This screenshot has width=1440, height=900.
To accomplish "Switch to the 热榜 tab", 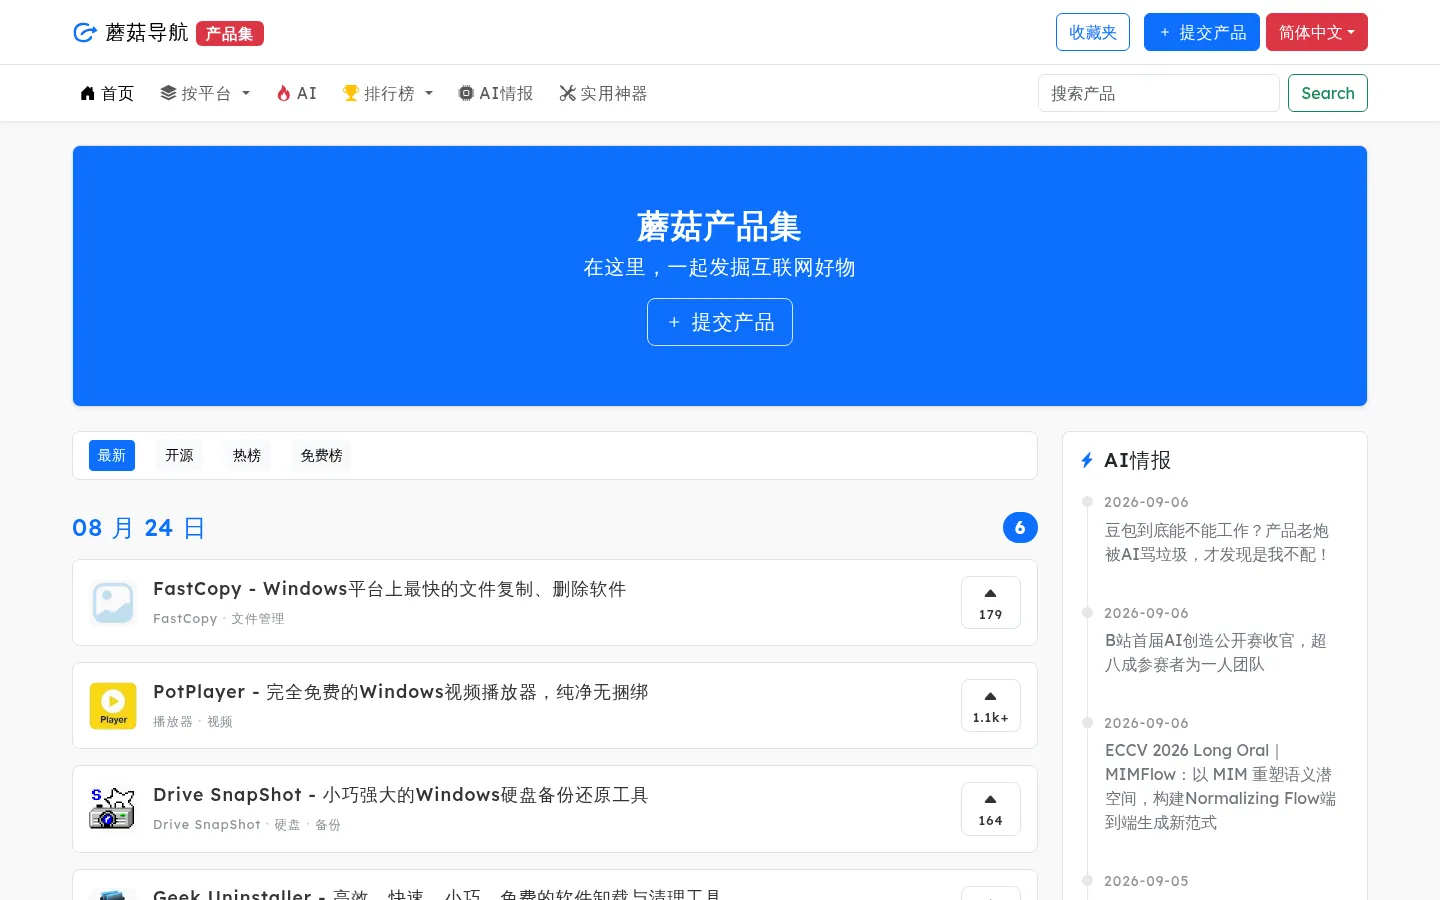I will click(247, 455).
